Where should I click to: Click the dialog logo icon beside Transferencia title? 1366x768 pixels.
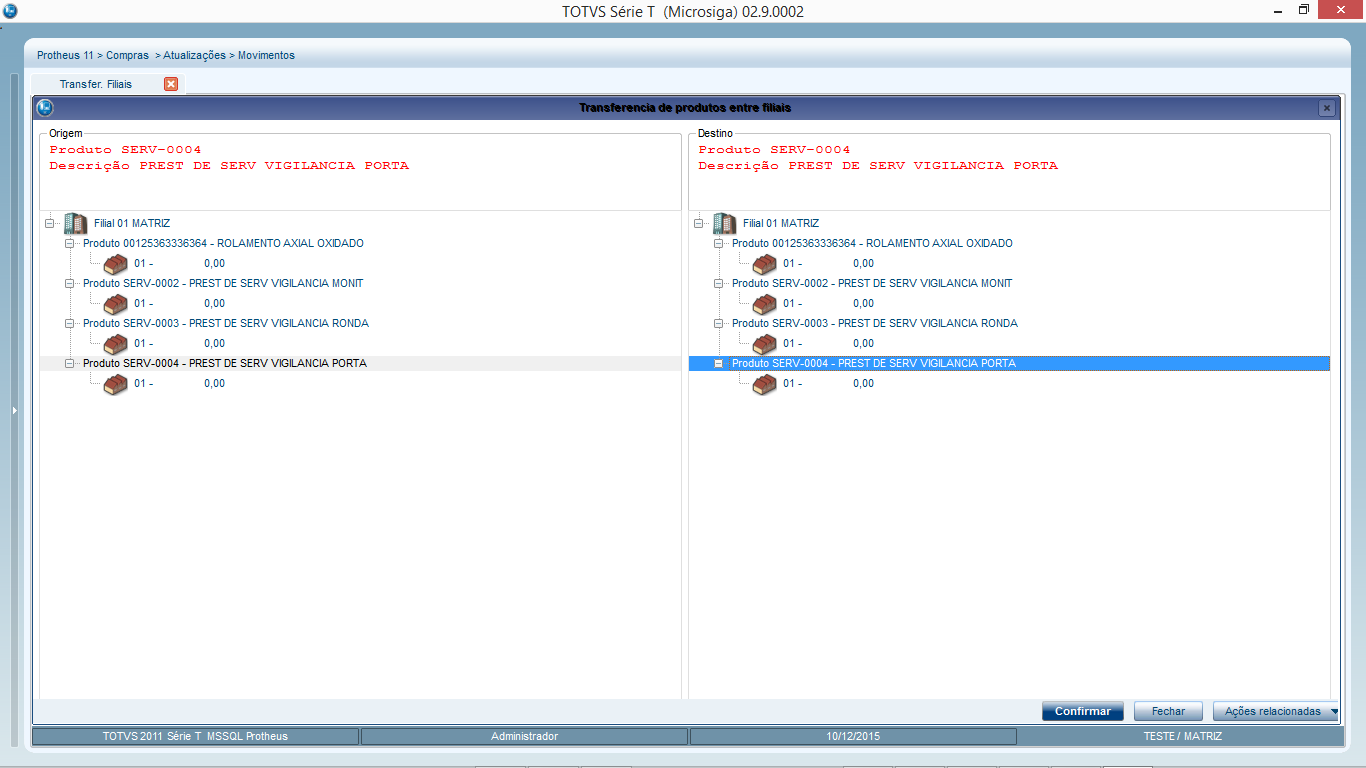[45, 107]
